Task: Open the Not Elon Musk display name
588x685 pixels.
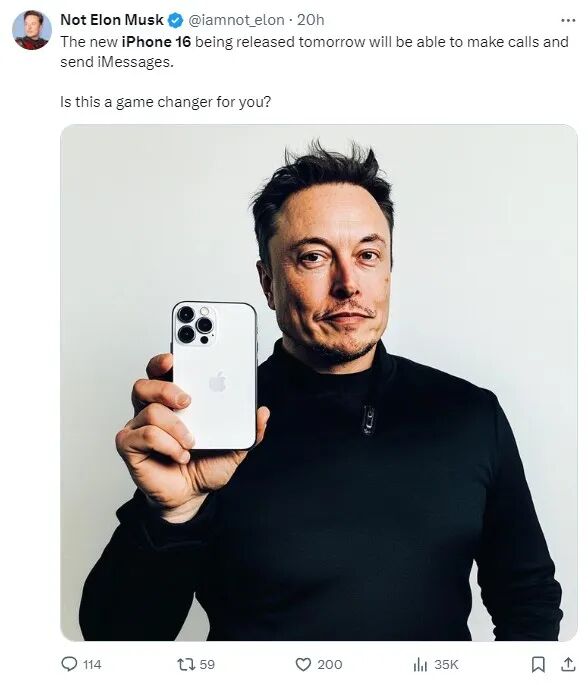Action: tap(112, 20)
